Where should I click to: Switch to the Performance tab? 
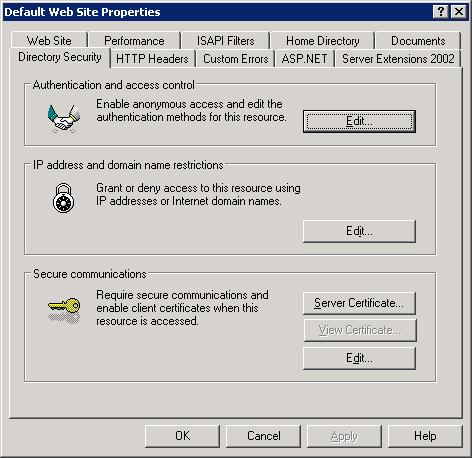(134, 41)
